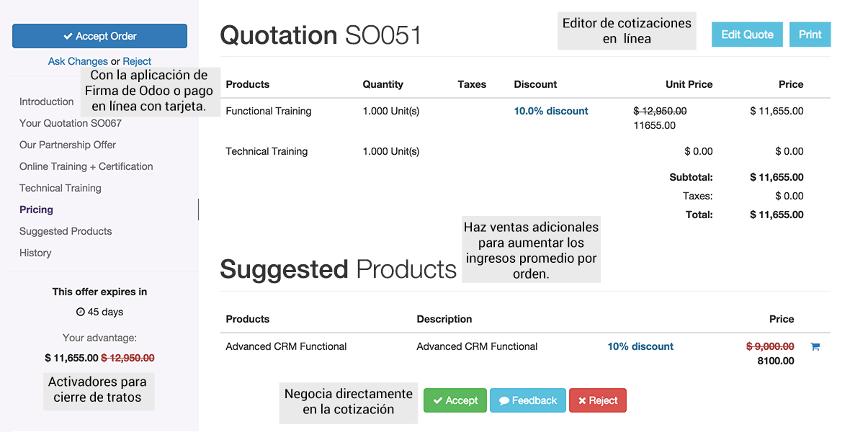Open the History section link
The width and height of the screenshot is (850, 432).
click(x=35, y=253)
